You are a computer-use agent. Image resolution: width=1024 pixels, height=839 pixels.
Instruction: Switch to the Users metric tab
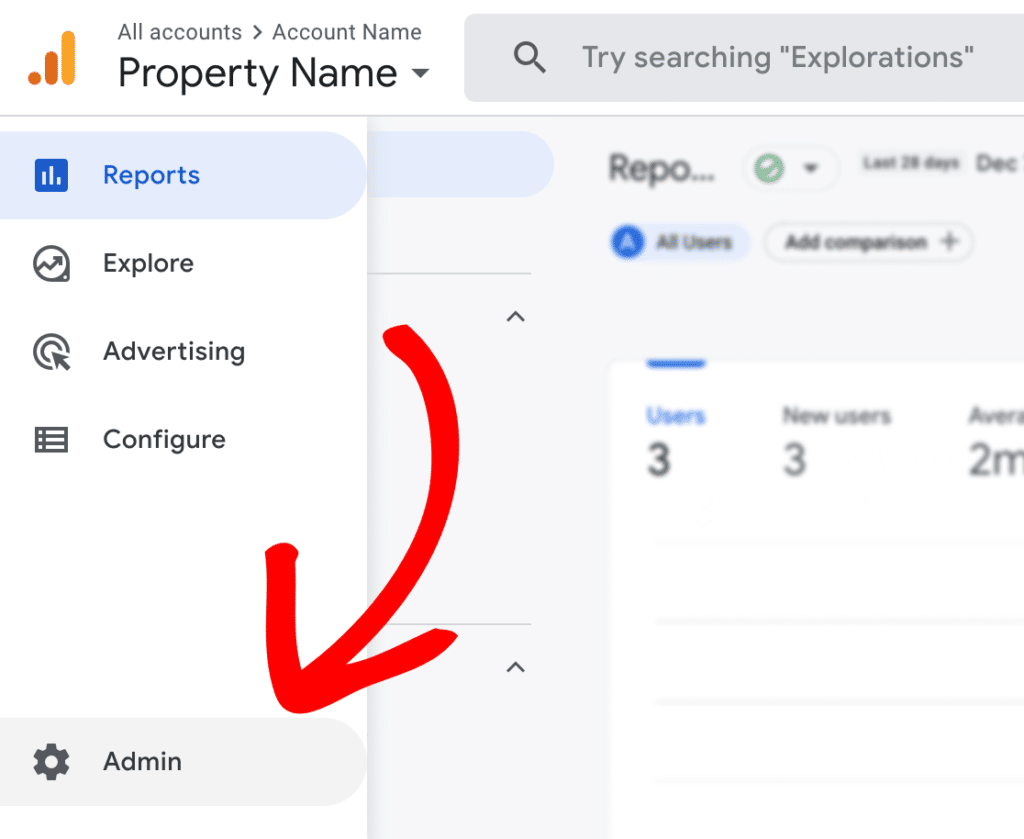pyautogui.click(x=676, y=416)
